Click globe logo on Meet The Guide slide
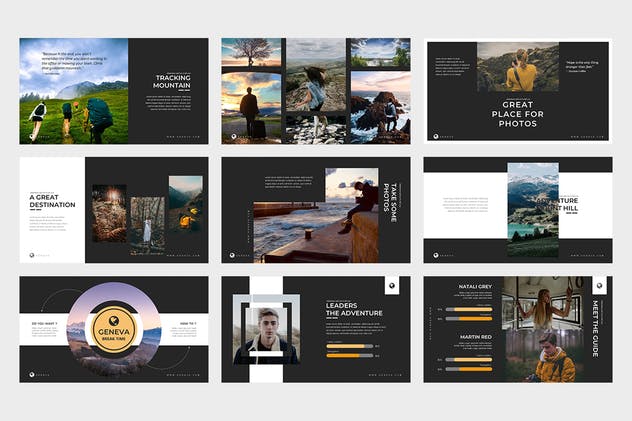The image size is (632, 421). click(599, 286)
